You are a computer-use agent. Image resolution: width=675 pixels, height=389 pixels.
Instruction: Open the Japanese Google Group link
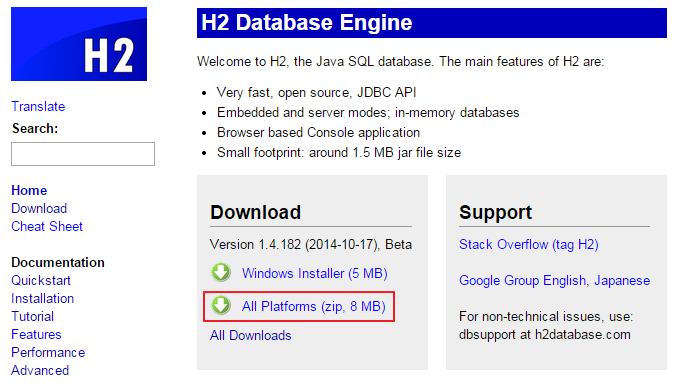pos(622,281)
